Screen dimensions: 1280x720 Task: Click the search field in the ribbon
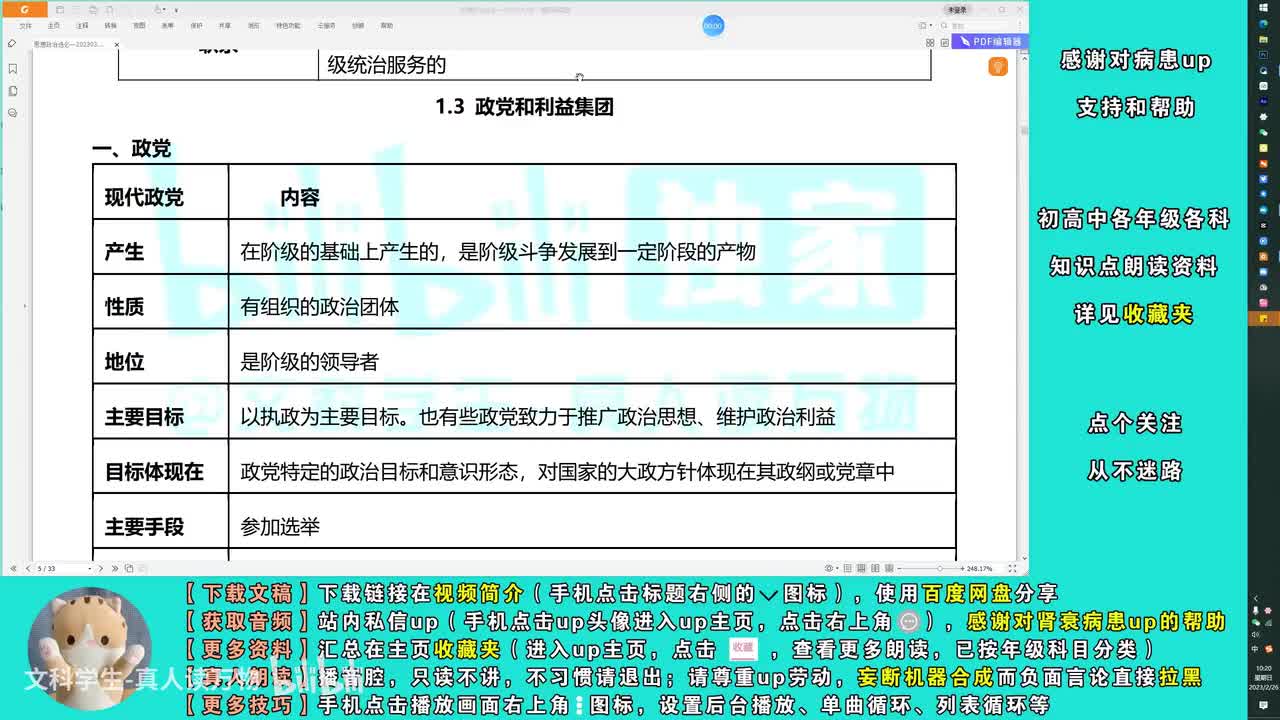click(x=979, y=25)
